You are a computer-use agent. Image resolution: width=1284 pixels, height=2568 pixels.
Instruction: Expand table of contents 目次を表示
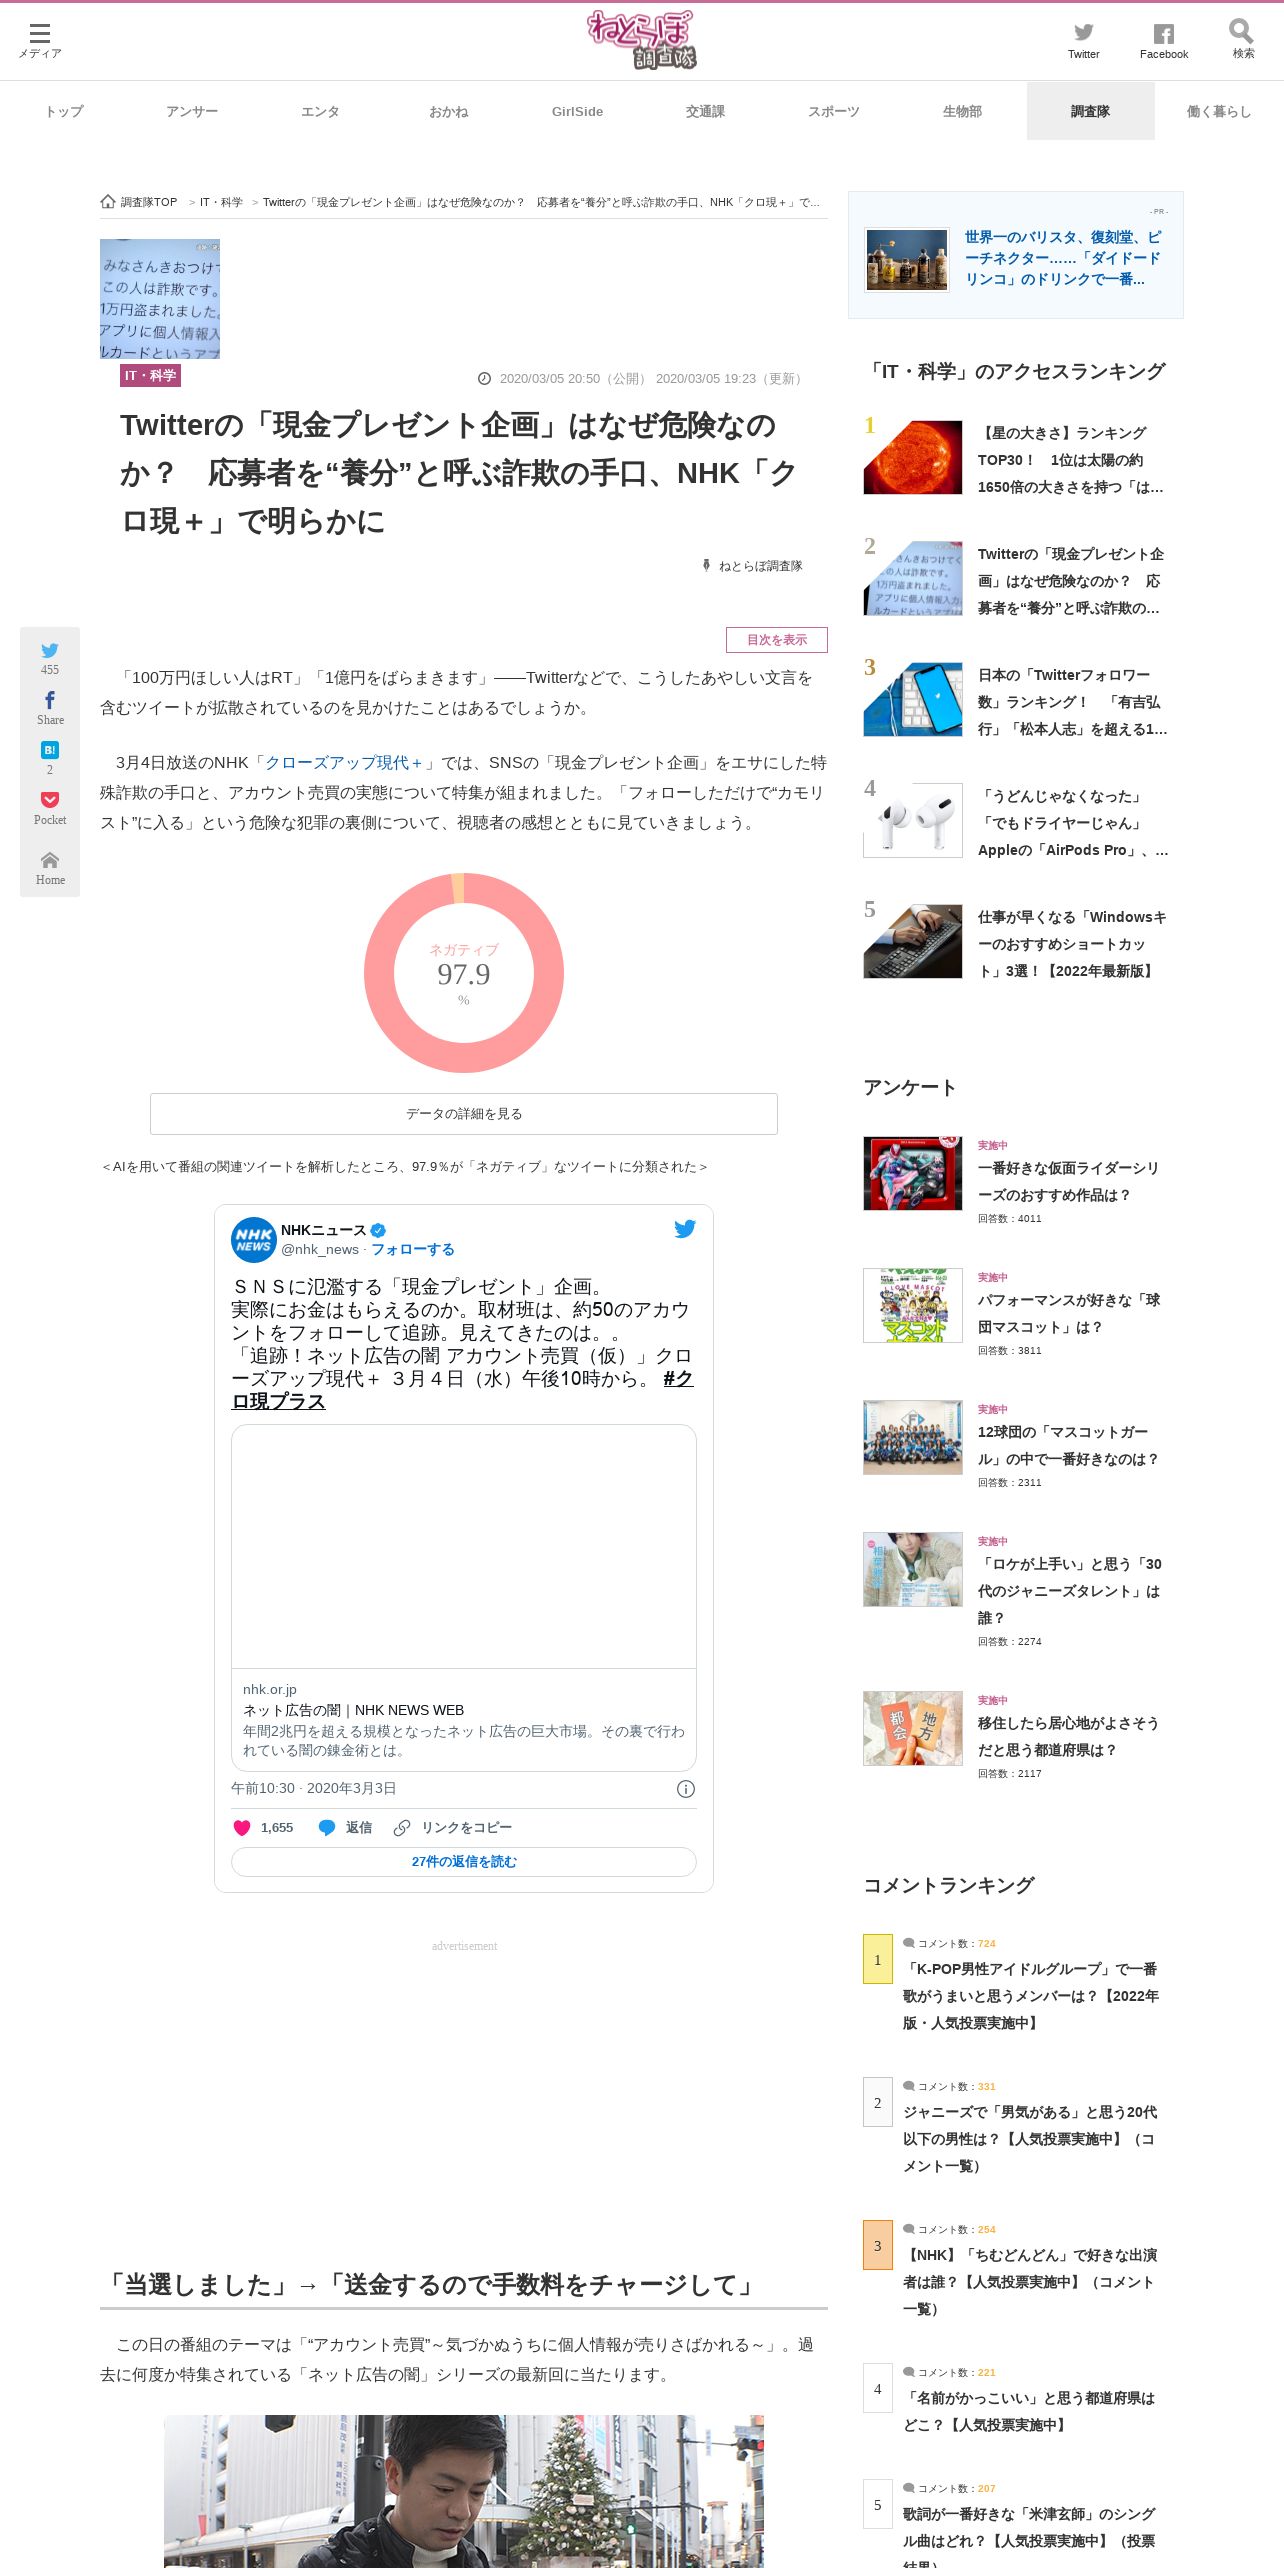(777, 640)
